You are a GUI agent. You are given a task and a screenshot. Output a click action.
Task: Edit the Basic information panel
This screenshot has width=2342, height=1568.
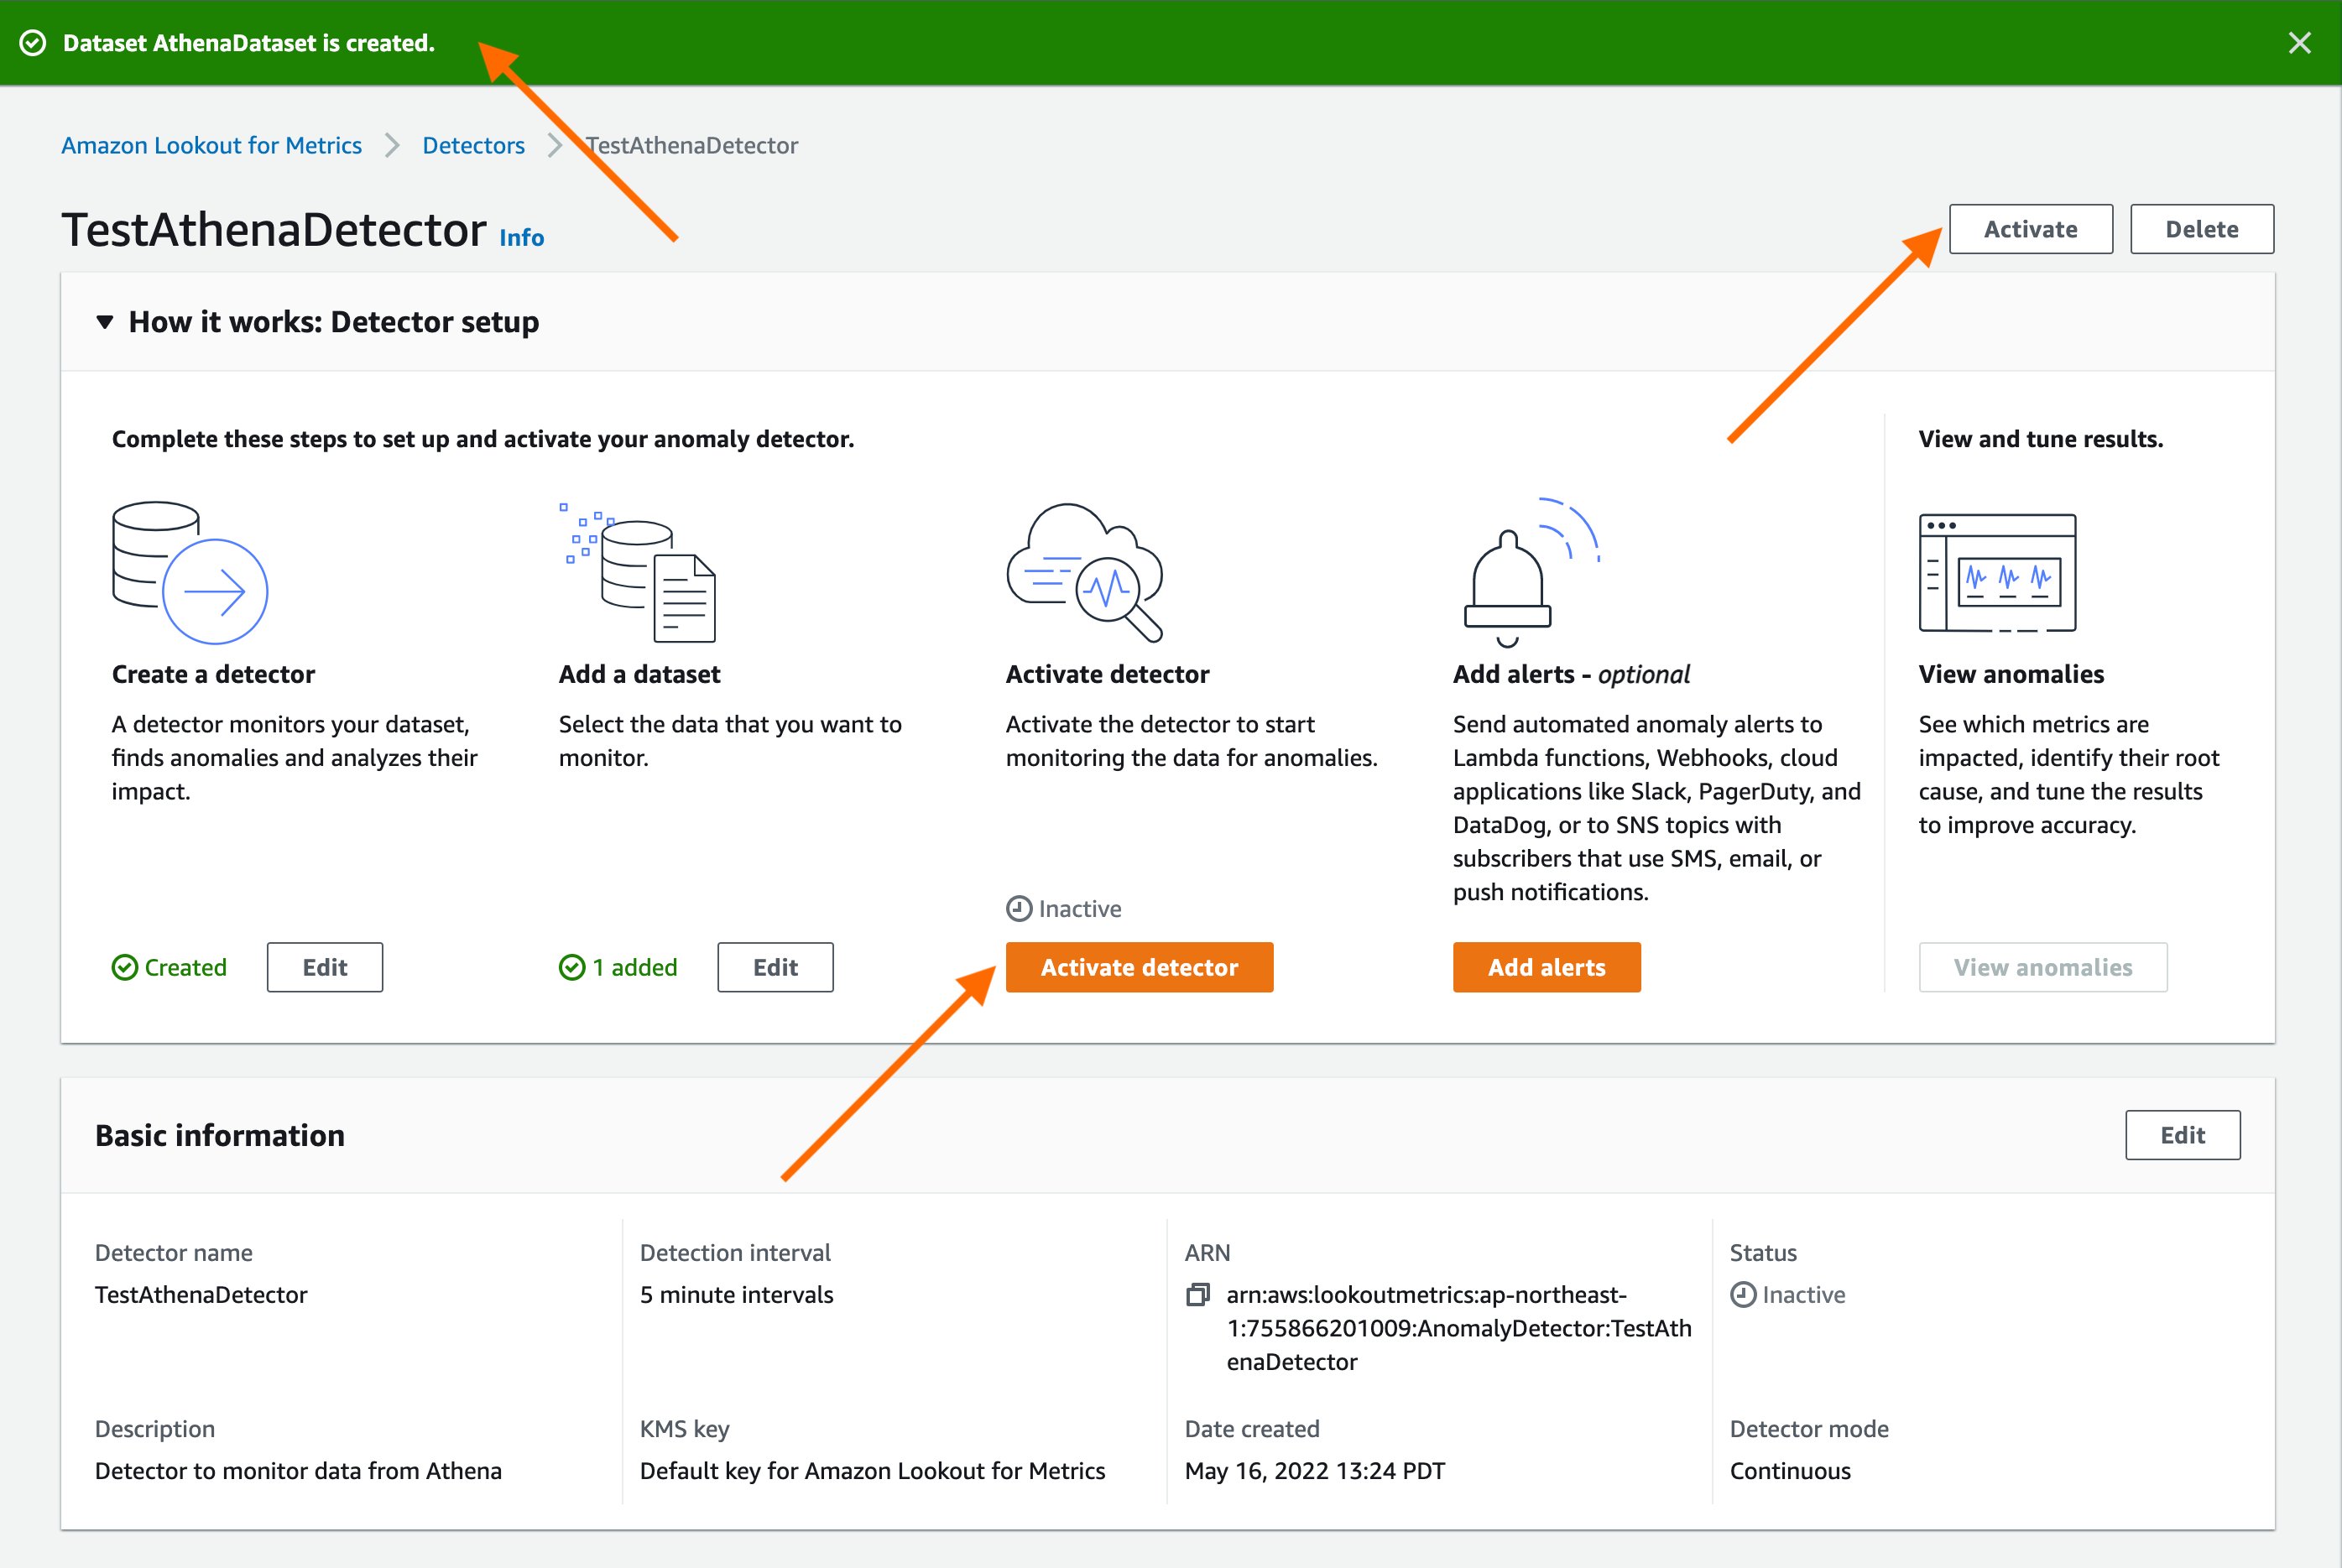click(x=2182, y=1135)
